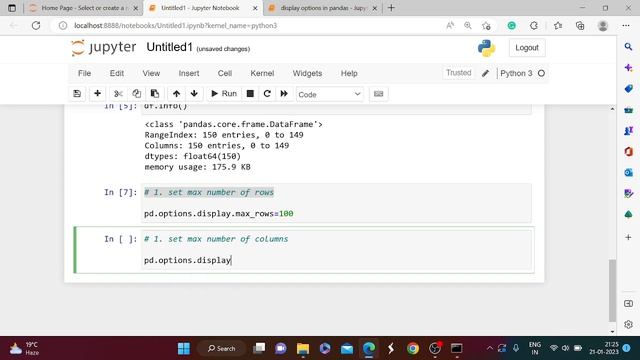Show hidden system tray icons chevron
This screenshot has width=640, height=360.
click(x=489, y=348)
